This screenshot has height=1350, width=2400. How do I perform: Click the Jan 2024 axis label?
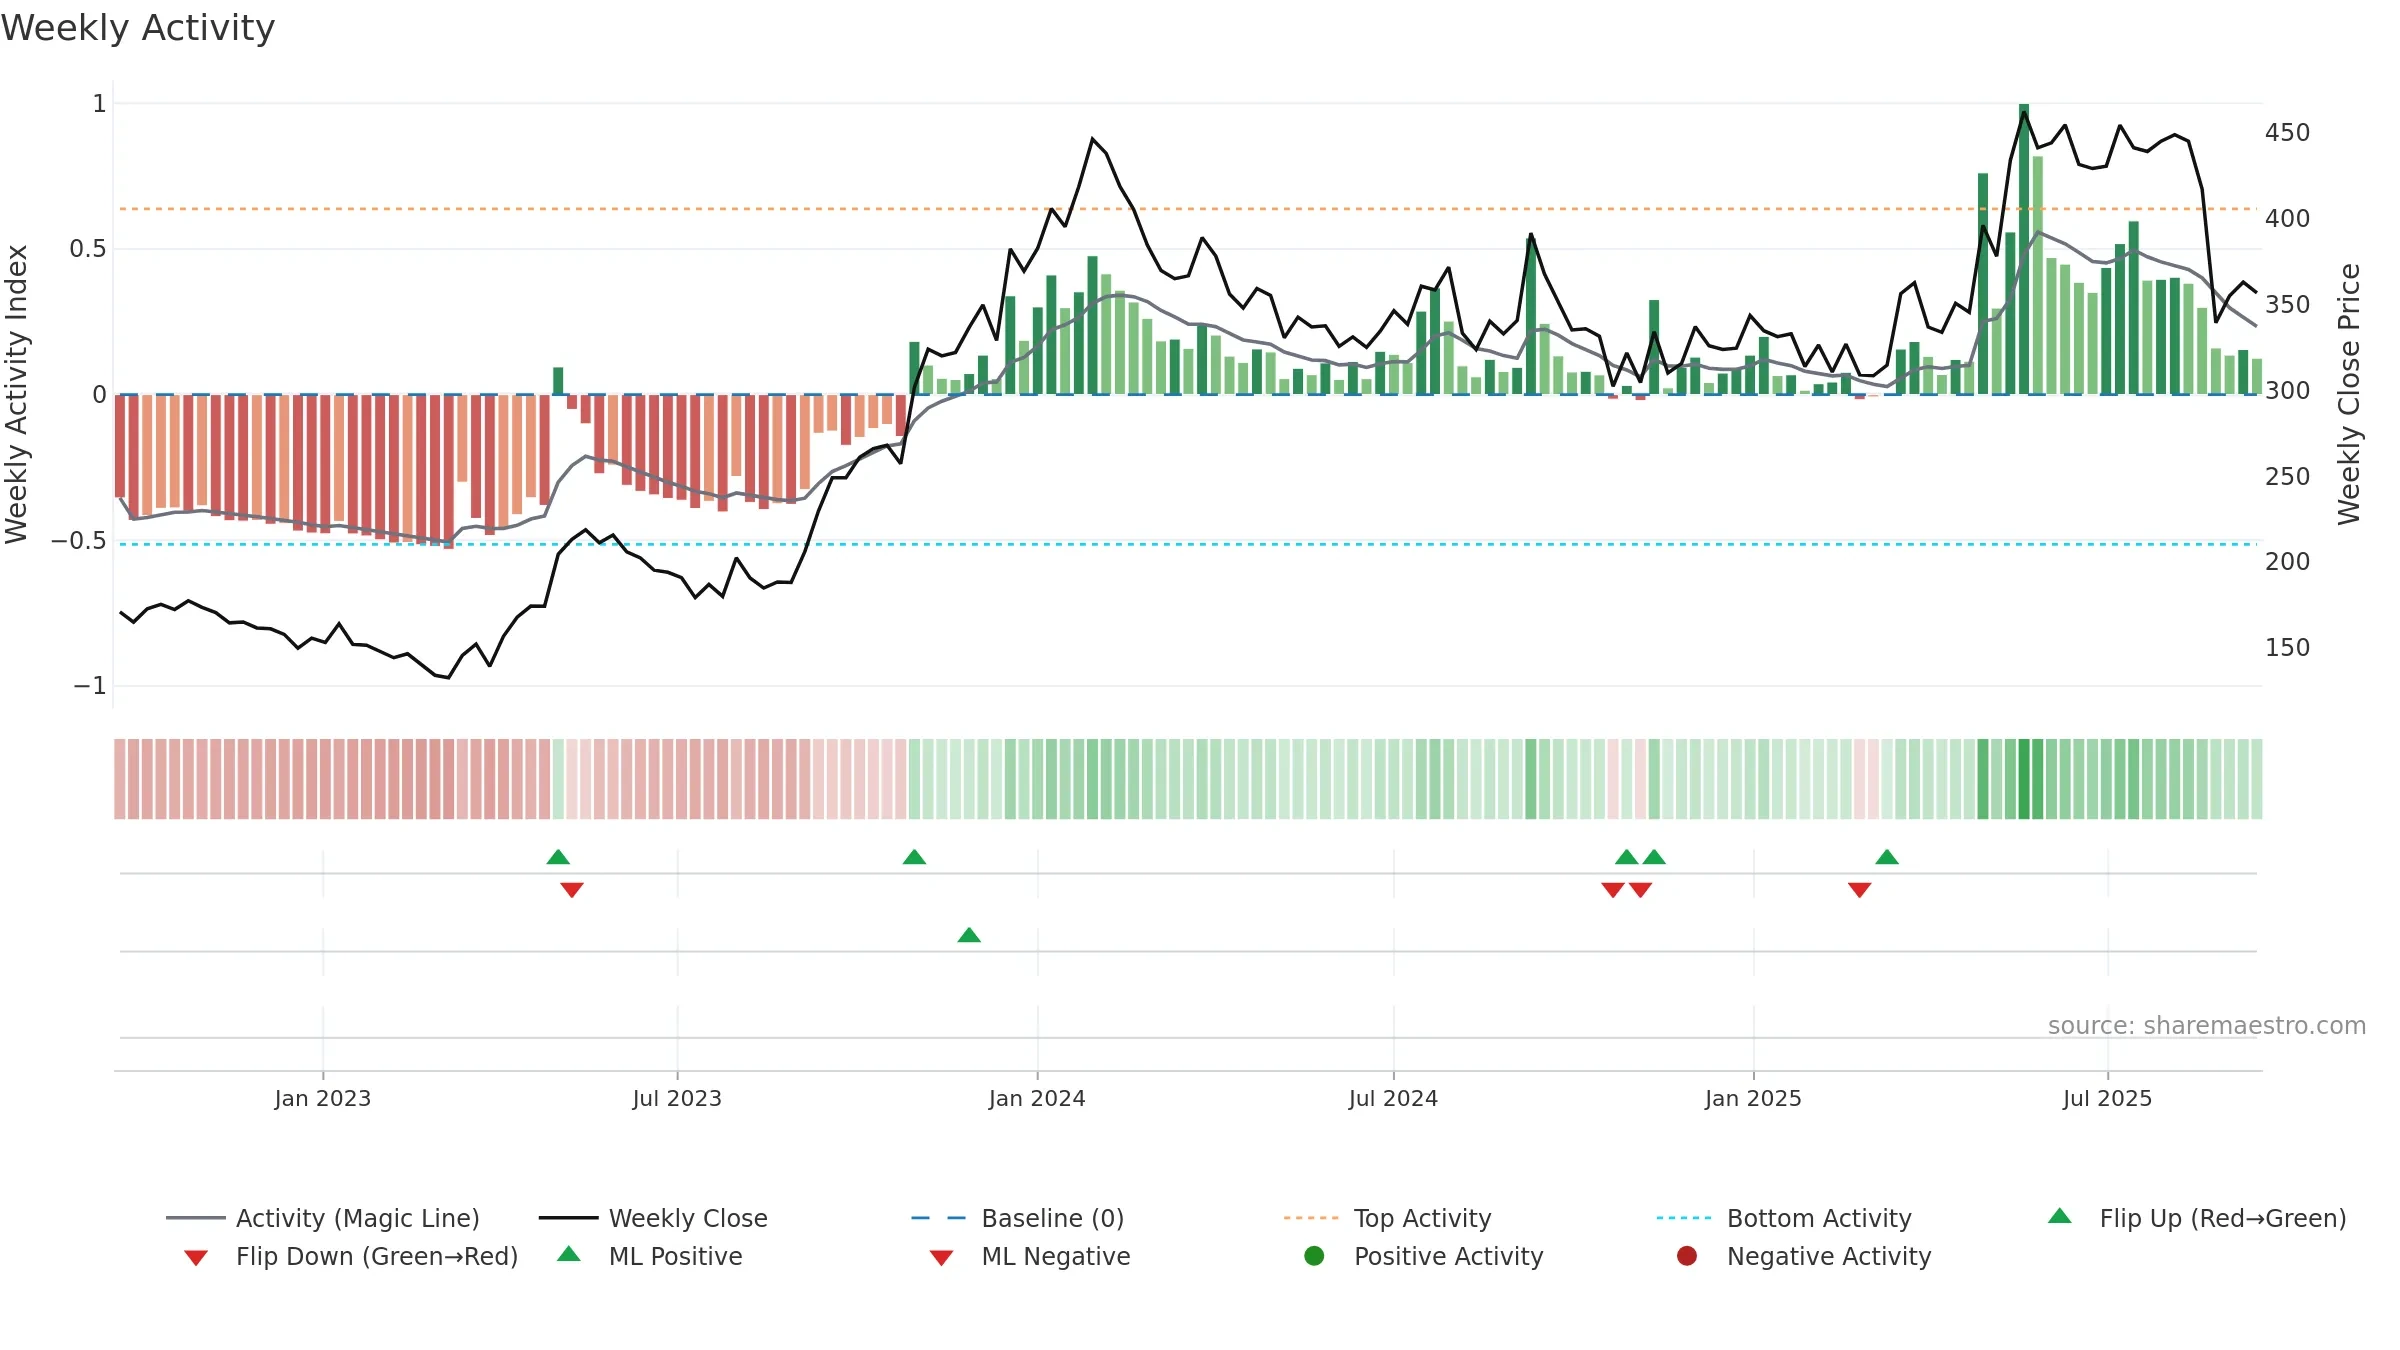point(1037,1098)
